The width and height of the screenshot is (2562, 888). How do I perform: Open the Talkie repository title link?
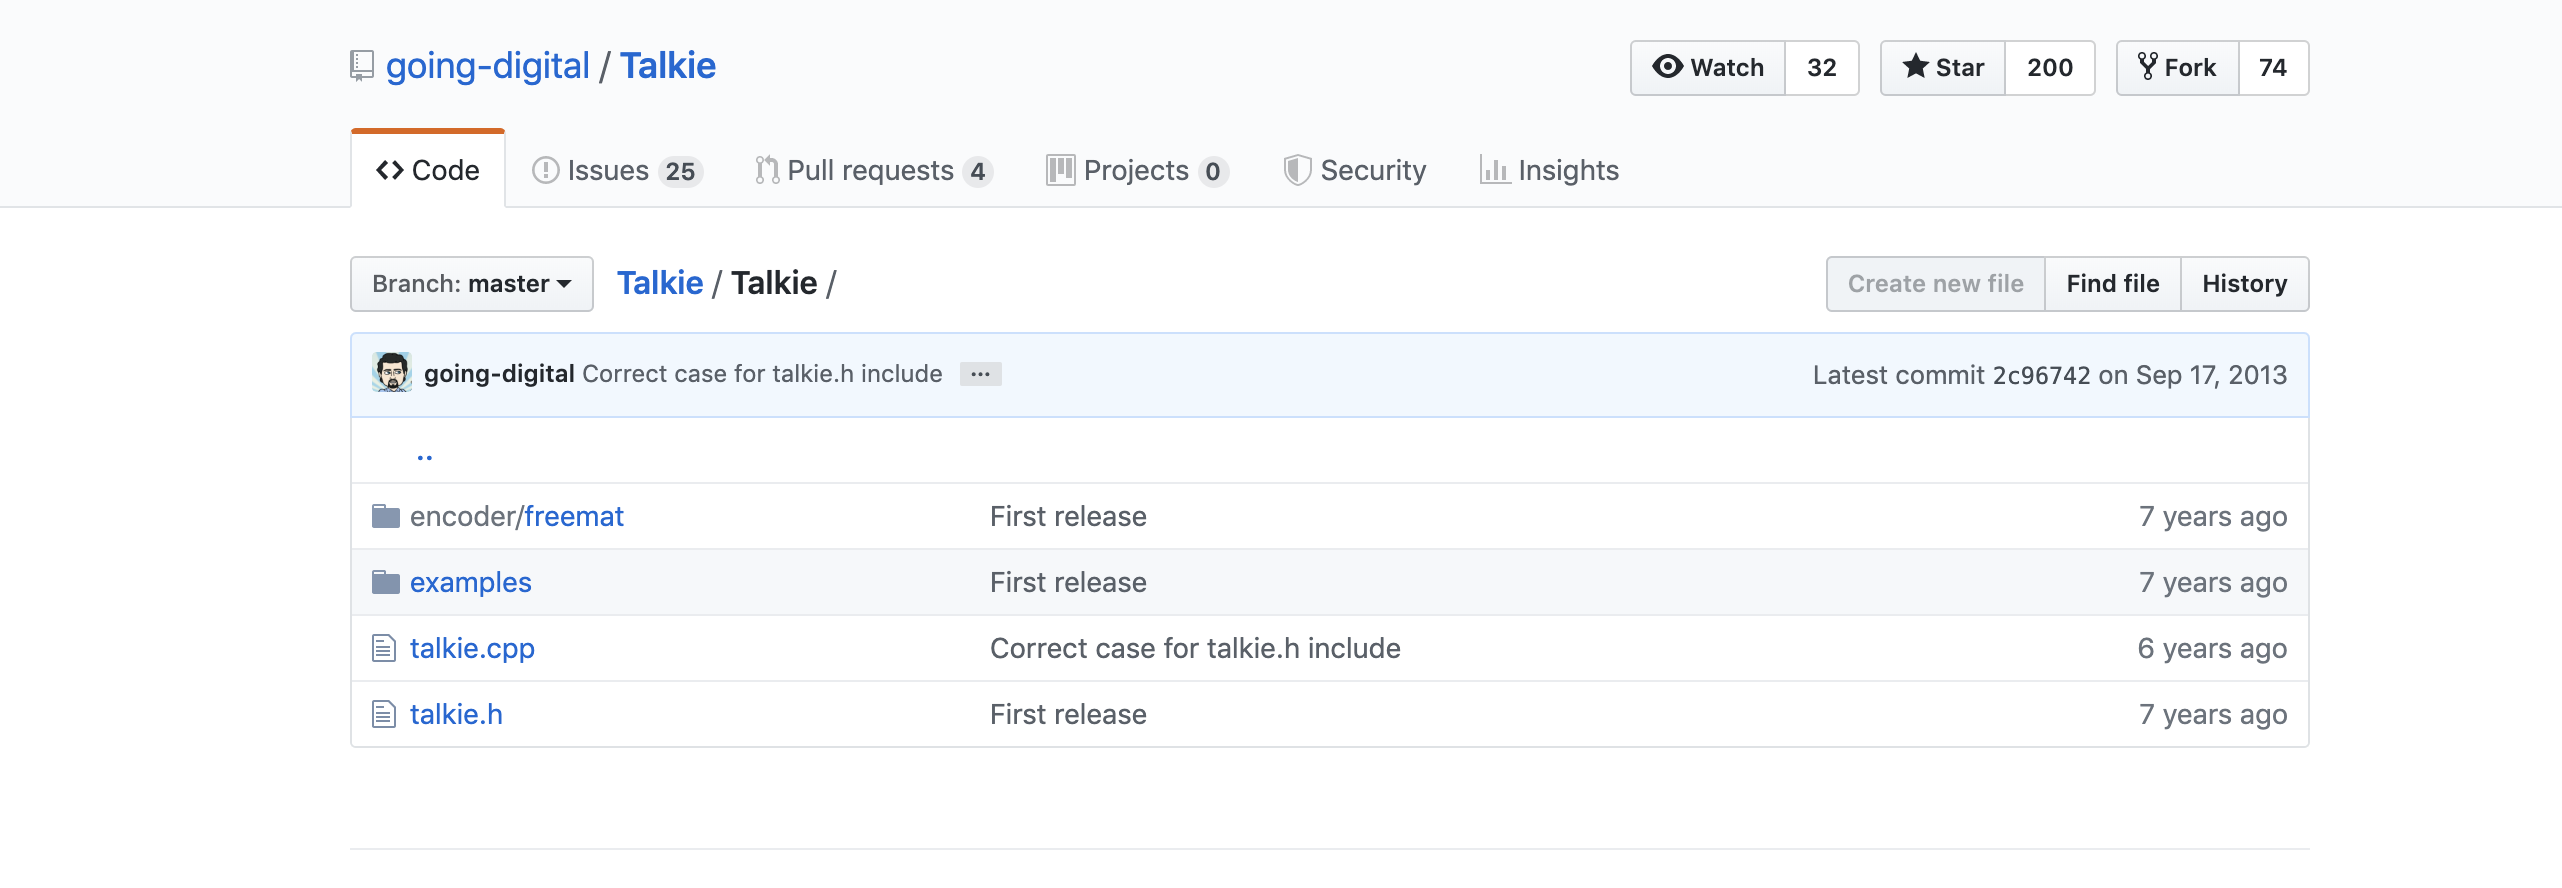coord(668,66)
